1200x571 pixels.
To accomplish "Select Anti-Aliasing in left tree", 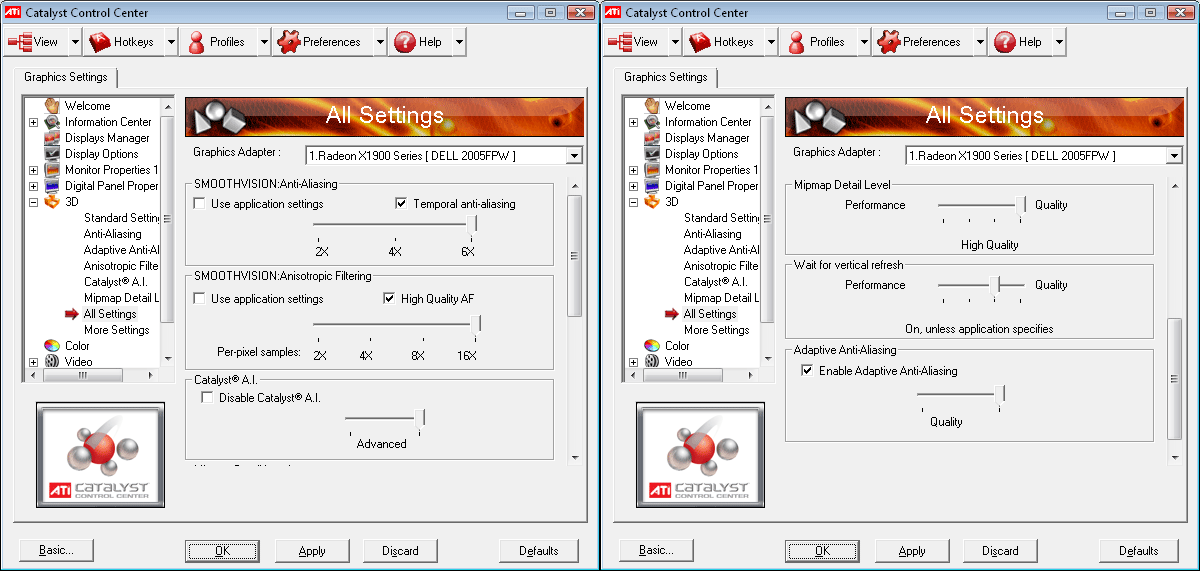I will click(x=113, y=234).
